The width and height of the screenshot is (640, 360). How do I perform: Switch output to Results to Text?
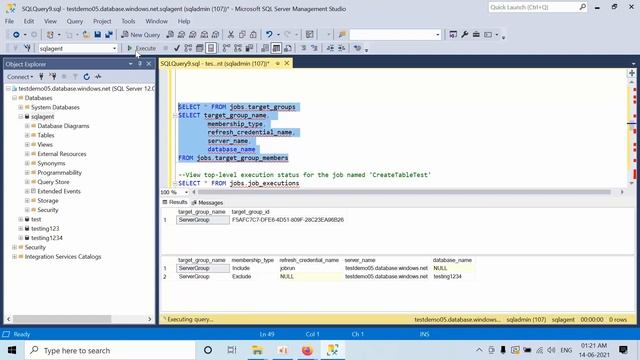[x=265, y=48]
